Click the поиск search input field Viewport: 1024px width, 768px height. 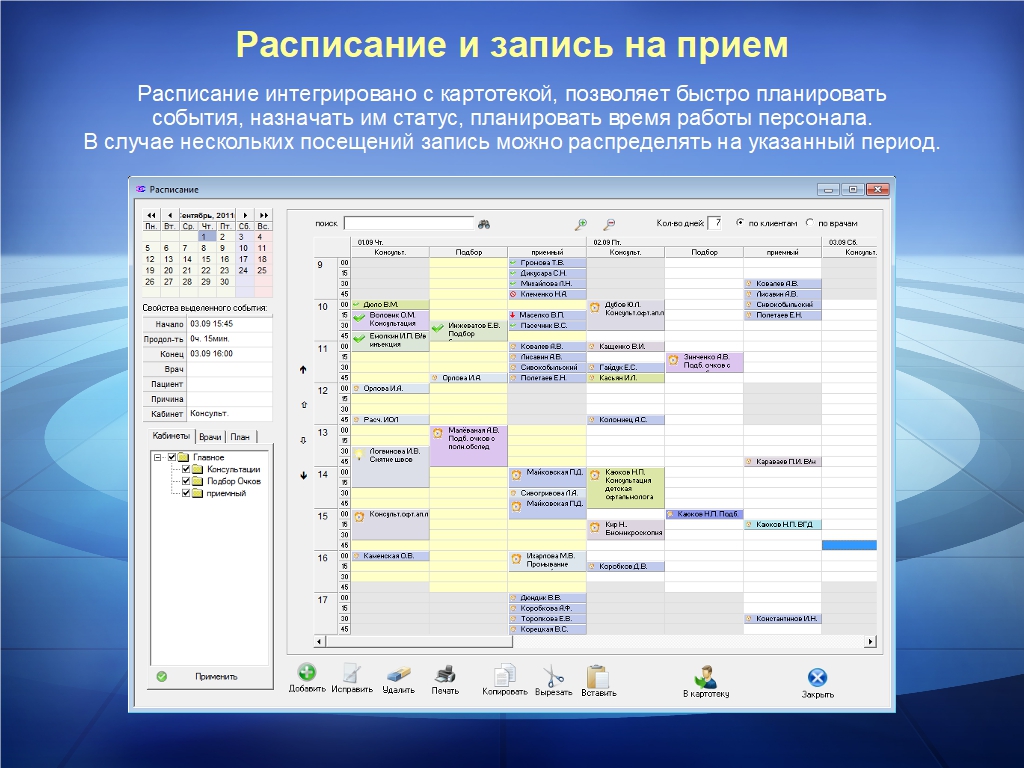[x=409, y=224]
